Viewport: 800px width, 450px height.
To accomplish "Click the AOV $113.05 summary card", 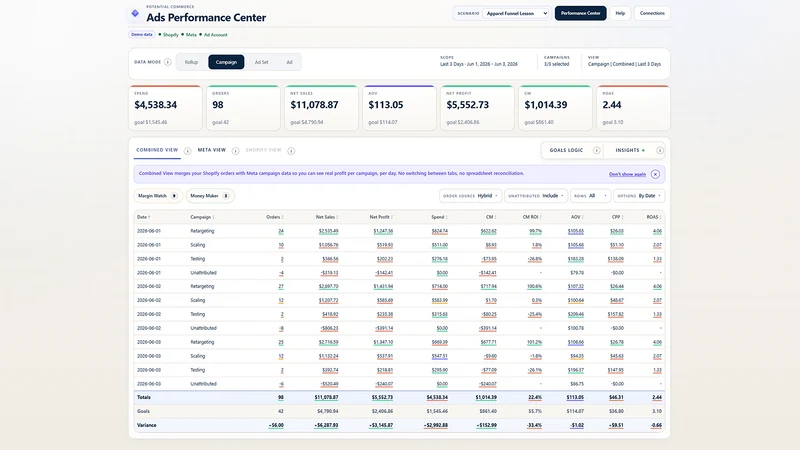I will [399, 108].
